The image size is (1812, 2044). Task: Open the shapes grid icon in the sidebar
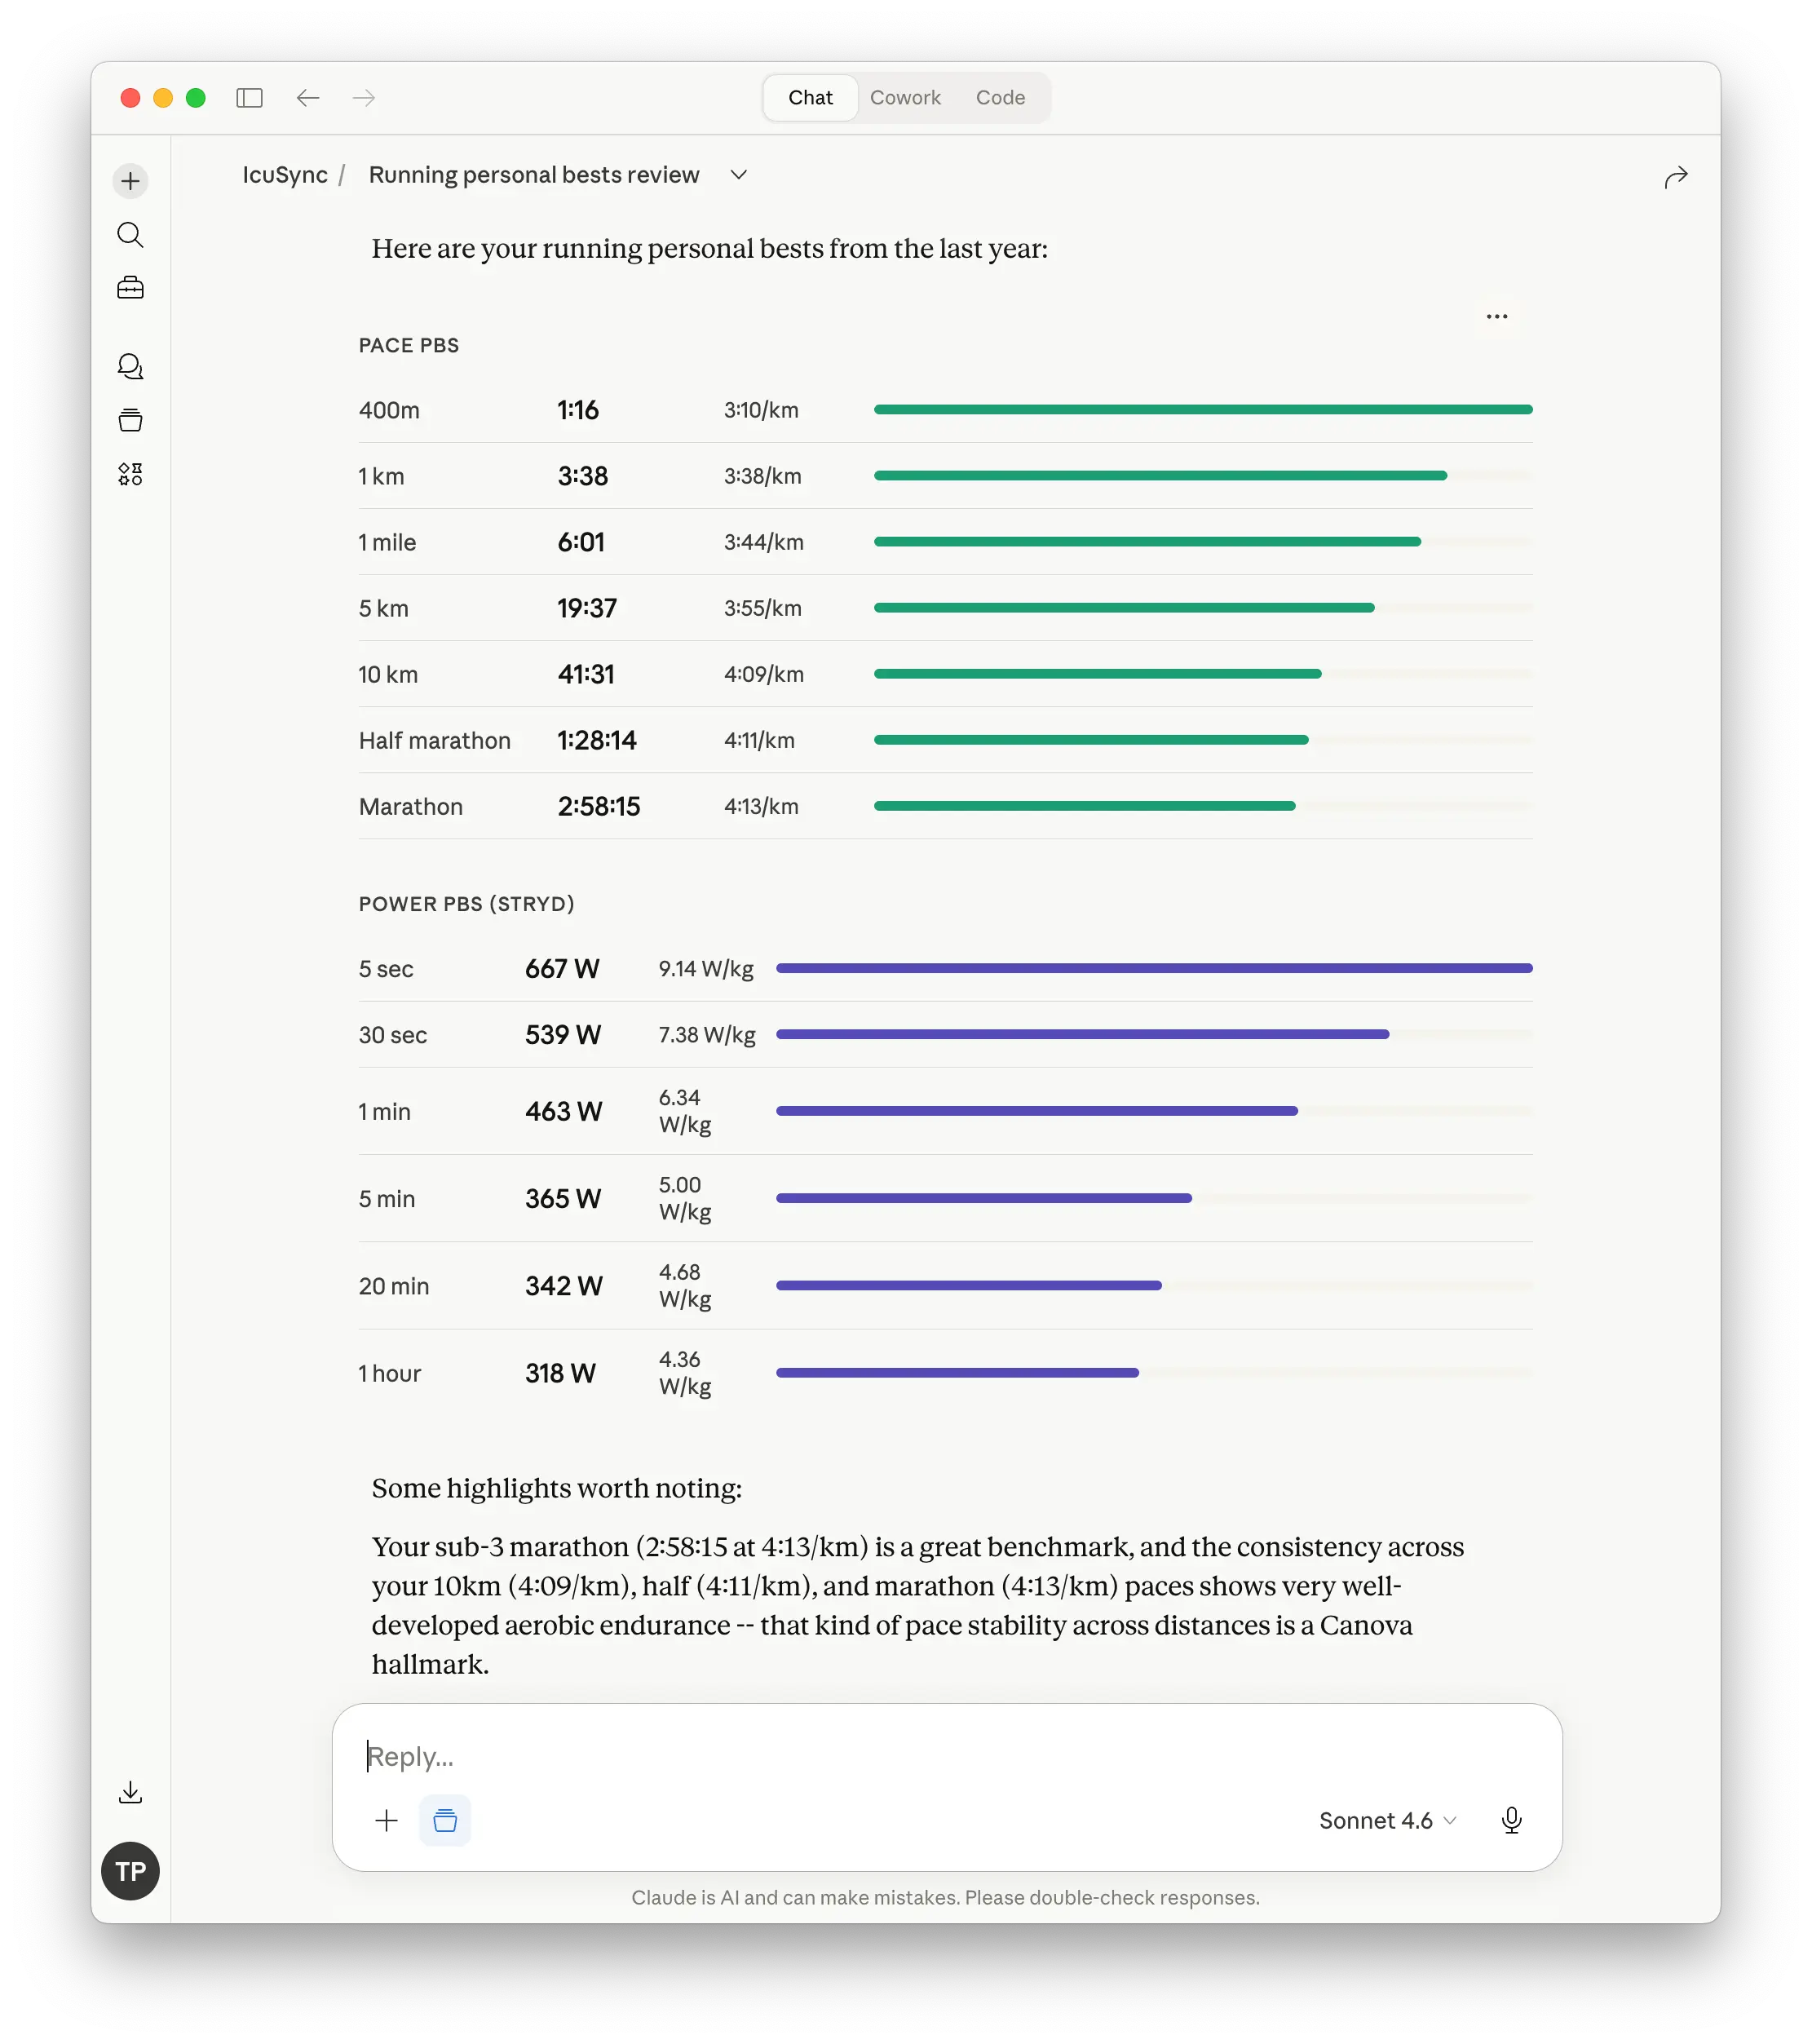click(x=130, y=474)
